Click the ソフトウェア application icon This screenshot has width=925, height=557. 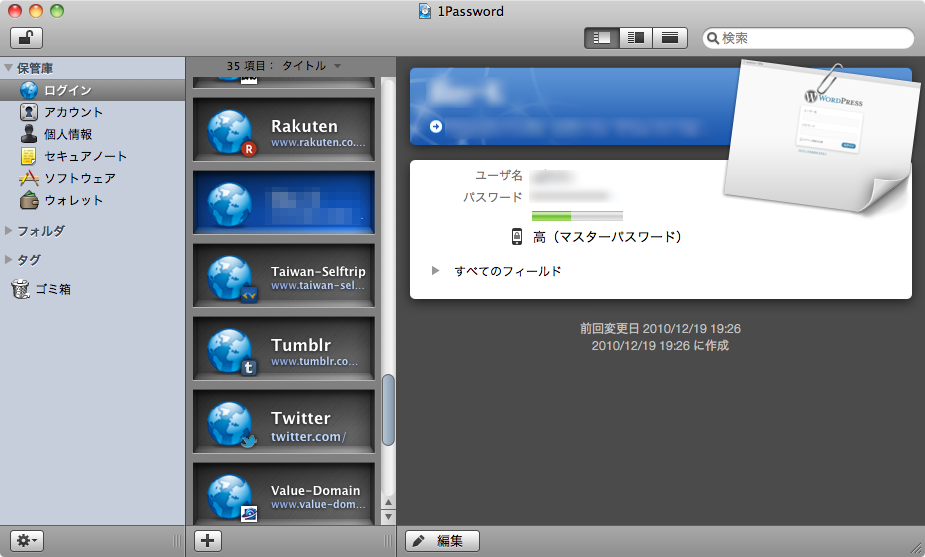(28, 178)
